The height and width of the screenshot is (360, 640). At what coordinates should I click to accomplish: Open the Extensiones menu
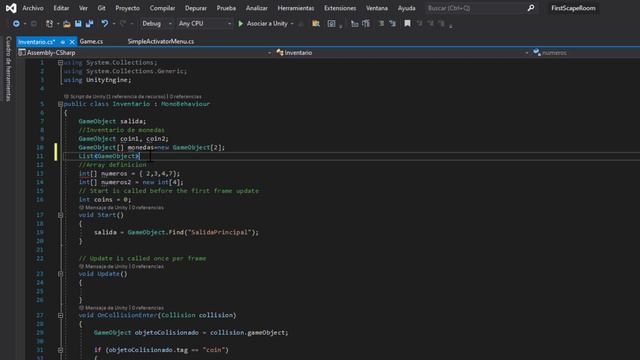click(340, 8)
